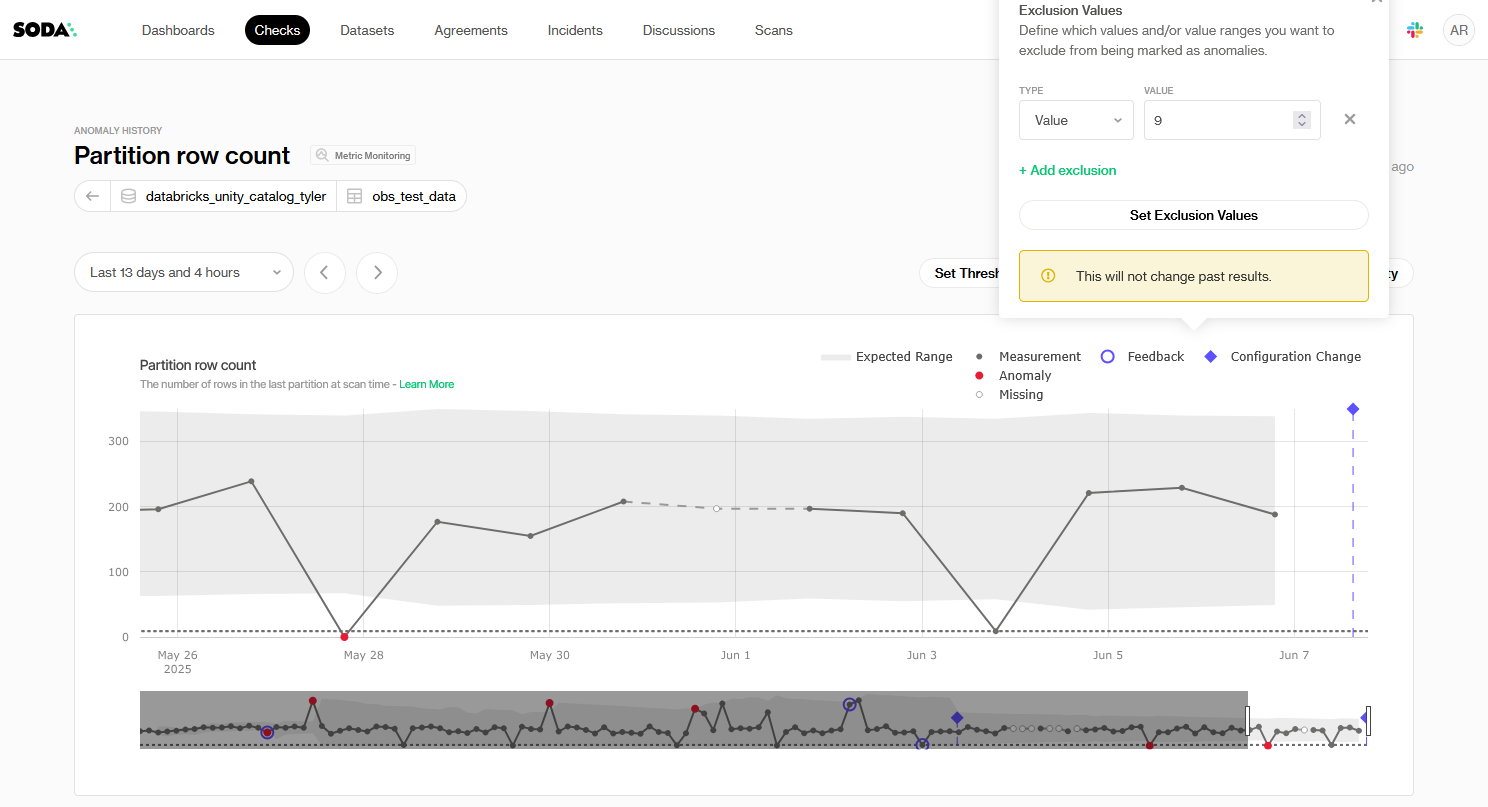
Task: Open the AR user avatar menu
Action: [x=1458, y=30]
